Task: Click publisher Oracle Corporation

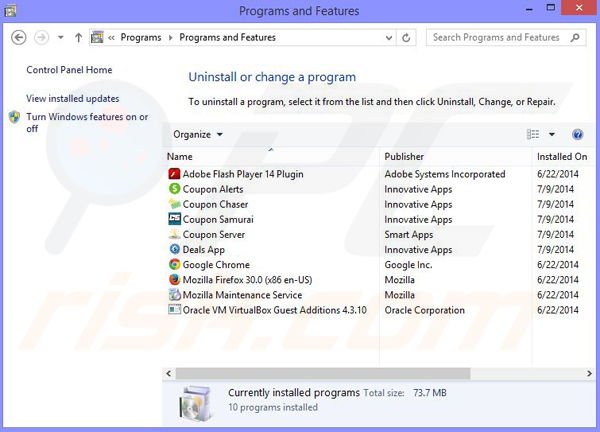Action: click(x=424, y=310)
